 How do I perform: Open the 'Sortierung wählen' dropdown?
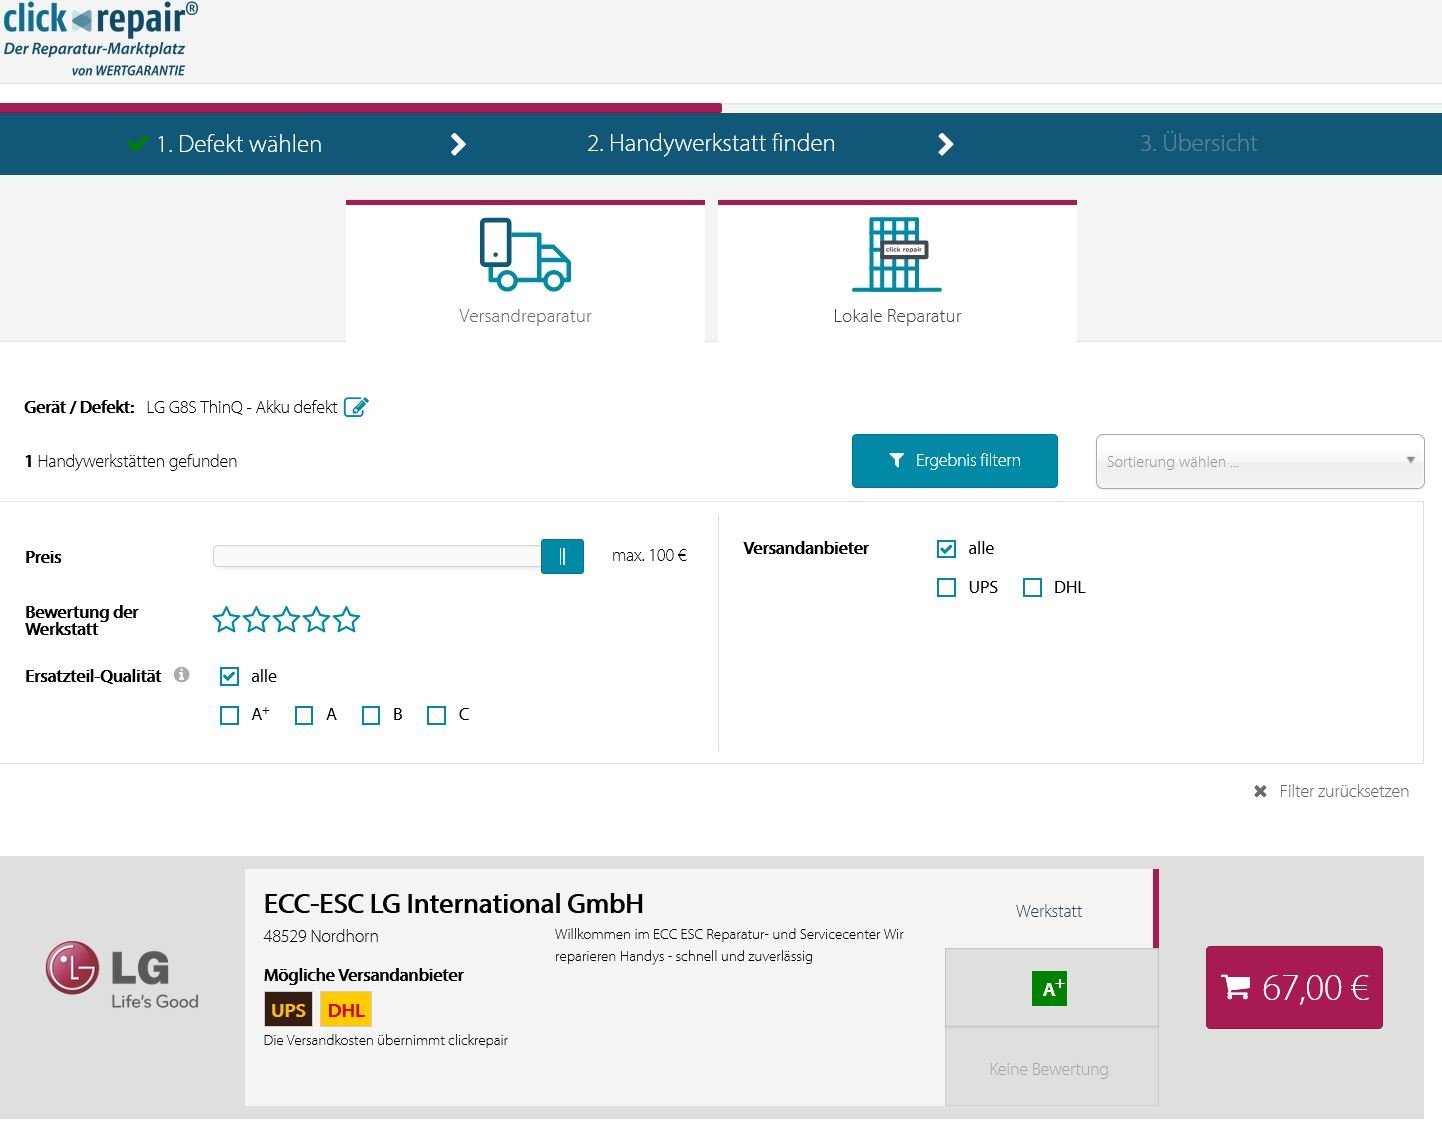[x=1260, y=461]
